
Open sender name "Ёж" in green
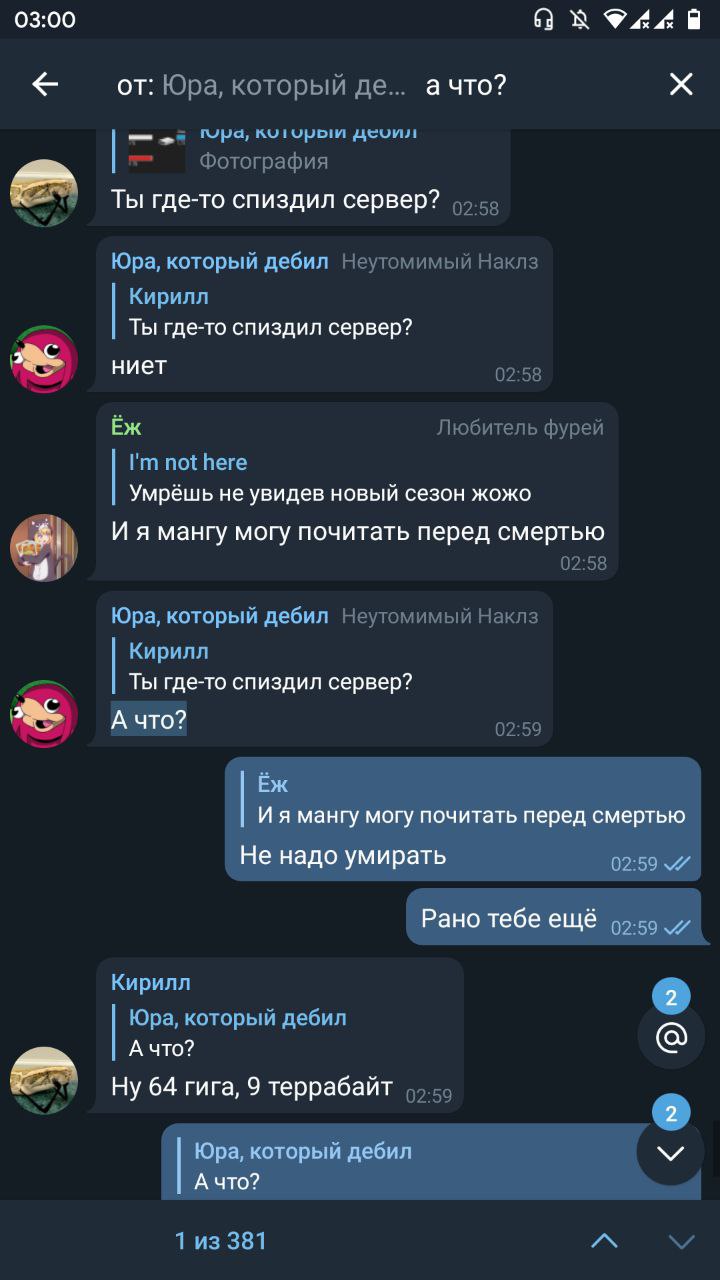[x=126, y=427]
